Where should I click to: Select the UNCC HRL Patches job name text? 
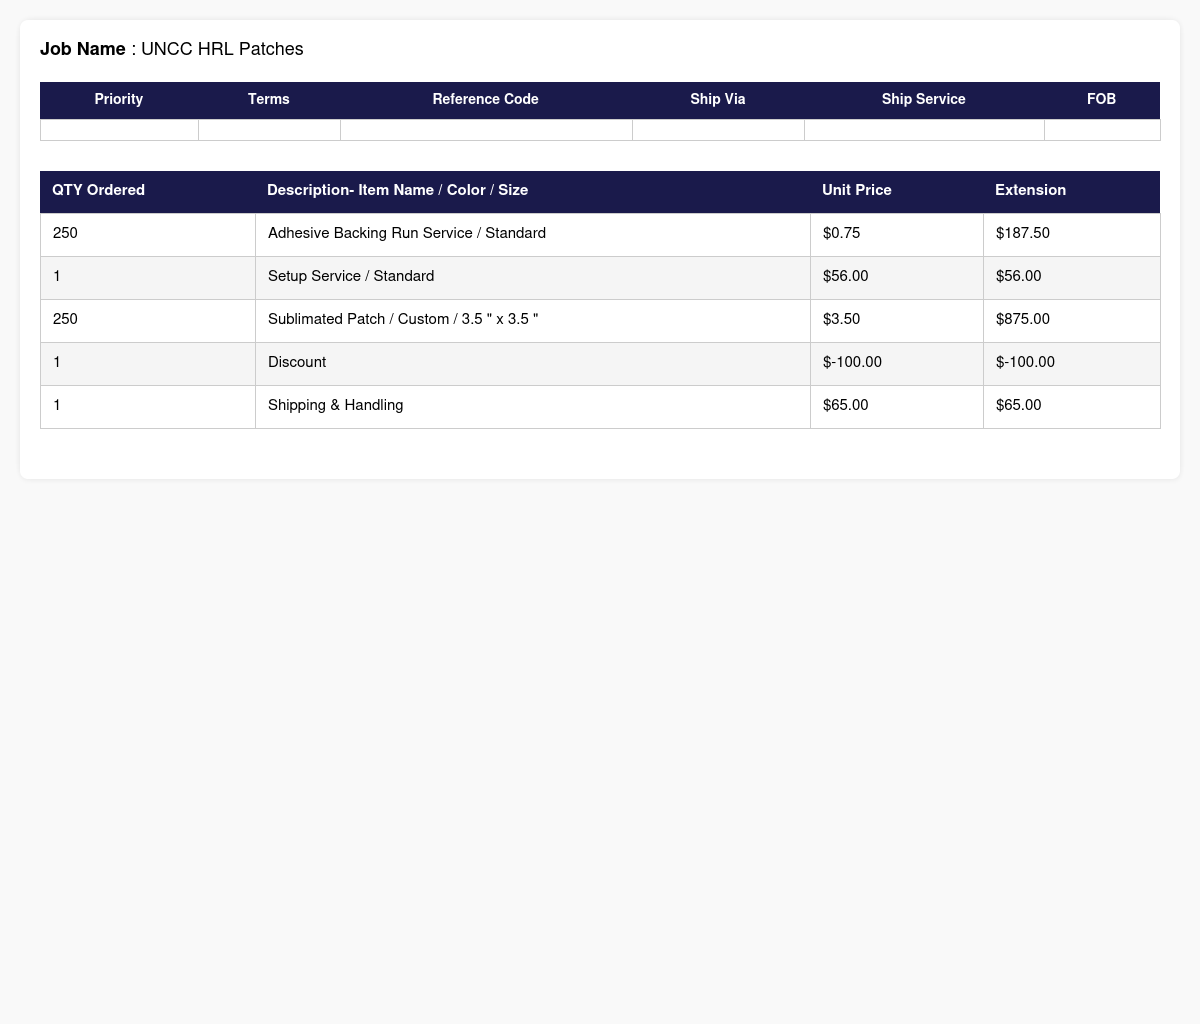[x=222, y=49]
